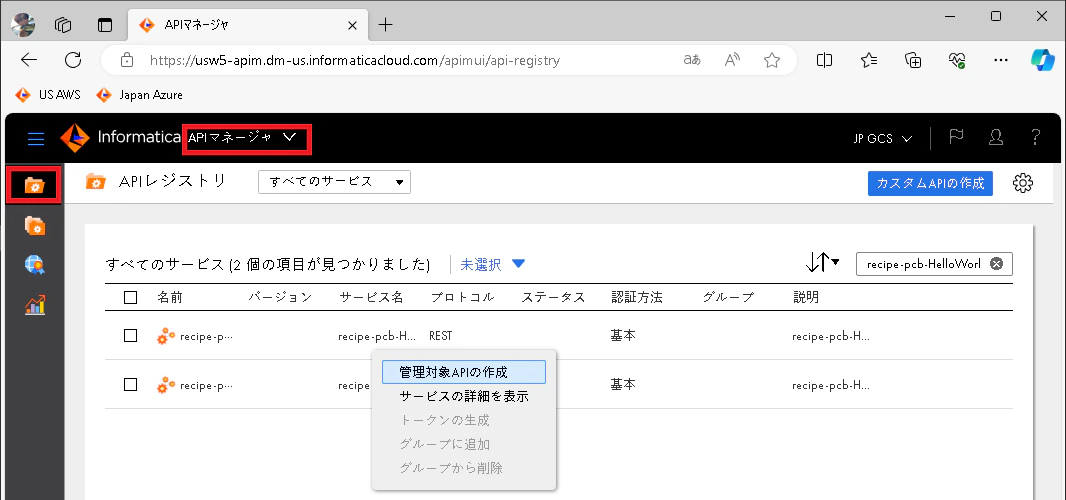Click the ステータス column header
The height and width of the screenshot is (500, 1066).
[x=553, y=297]
